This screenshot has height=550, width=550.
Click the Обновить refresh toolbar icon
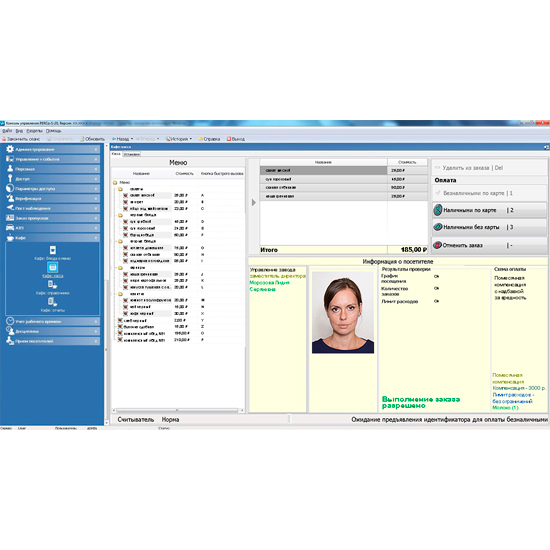click(82, 139)
